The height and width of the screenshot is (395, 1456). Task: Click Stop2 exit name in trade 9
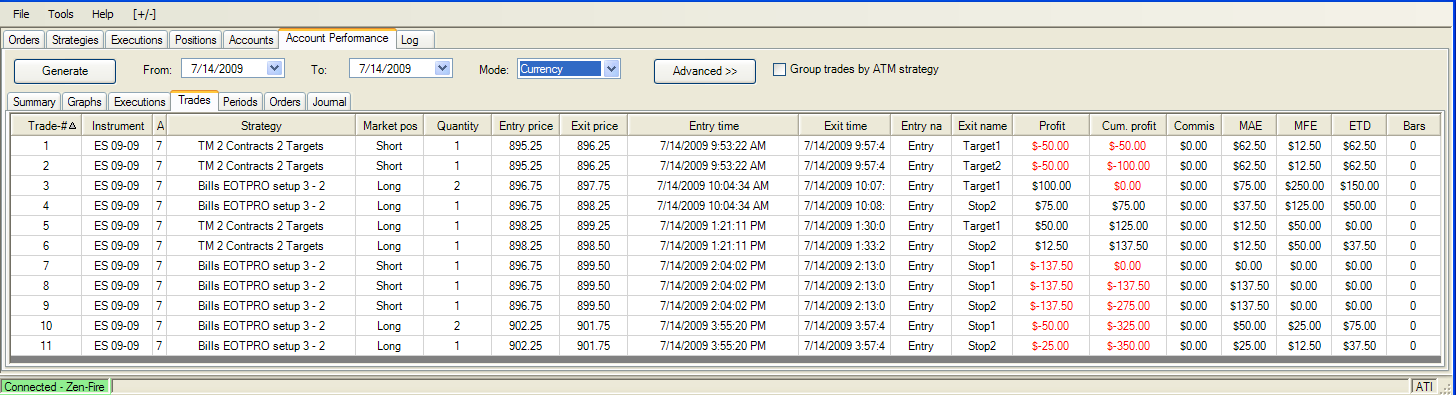click(982, 306)
